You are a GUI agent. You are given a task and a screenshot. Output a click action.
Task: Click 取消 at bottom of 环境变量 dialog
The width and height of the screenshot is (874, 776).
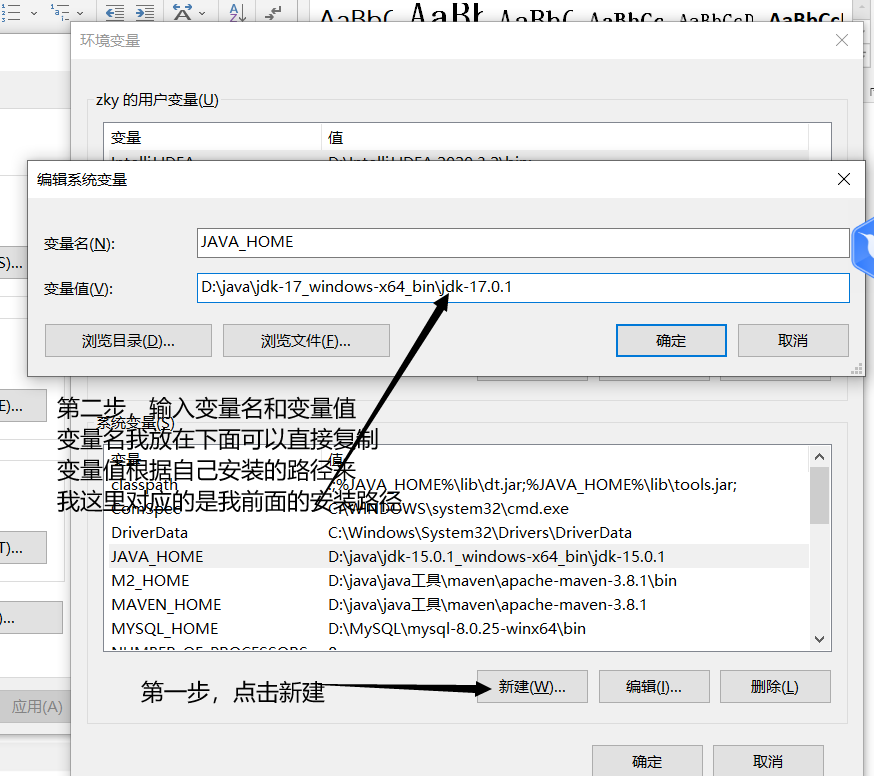coord(768,761)
